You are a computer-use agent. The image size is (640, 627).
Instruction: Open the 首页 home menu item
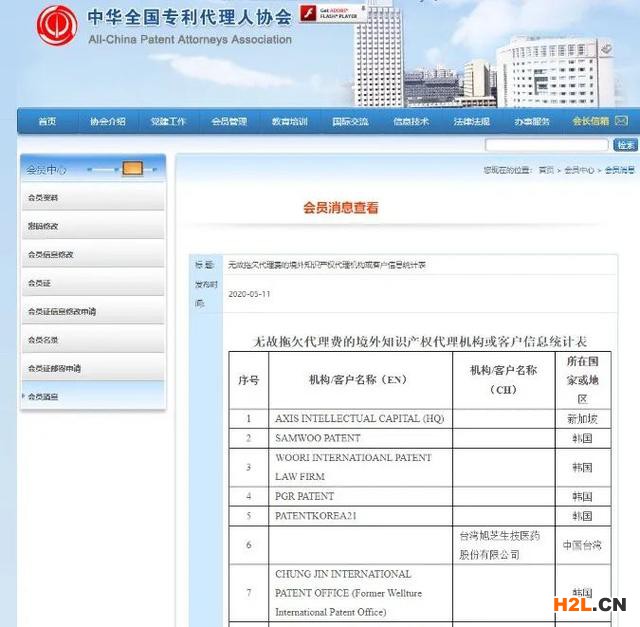point(47,122)
